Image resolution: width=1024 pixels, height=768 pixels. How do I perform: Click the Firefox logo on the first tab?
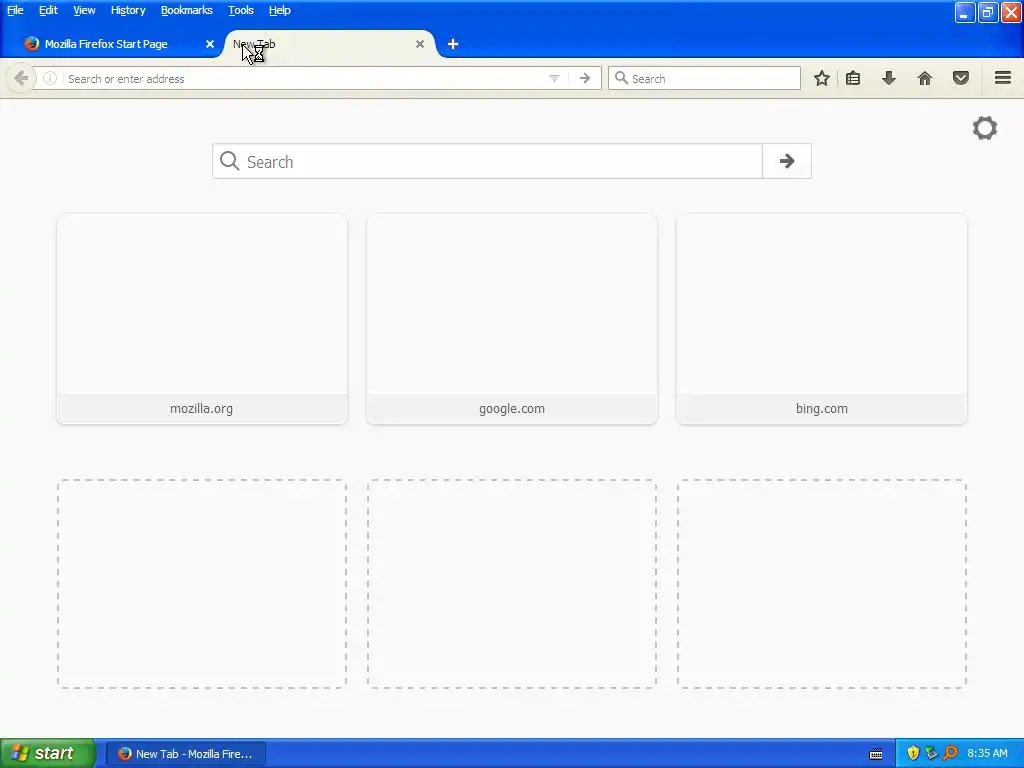click(31, 44)
